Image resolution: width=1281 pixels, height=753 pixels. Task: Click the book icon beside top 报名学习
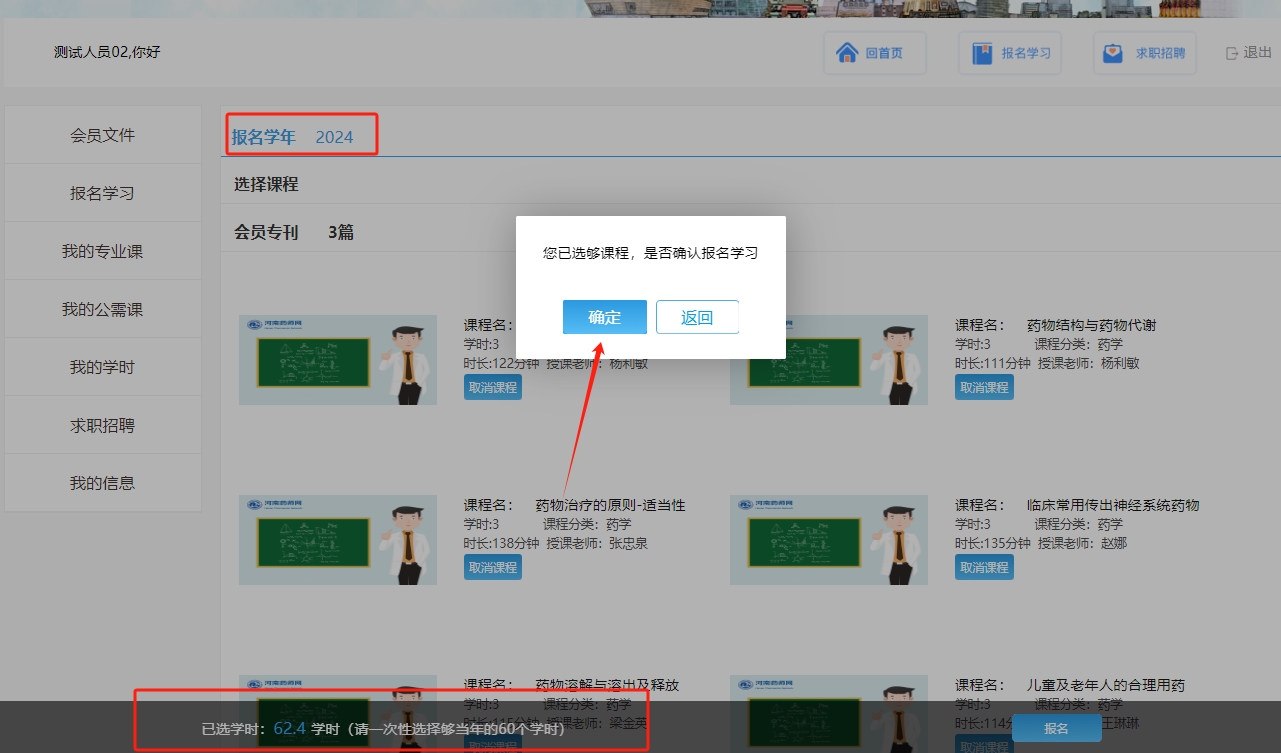pos(981,53)
